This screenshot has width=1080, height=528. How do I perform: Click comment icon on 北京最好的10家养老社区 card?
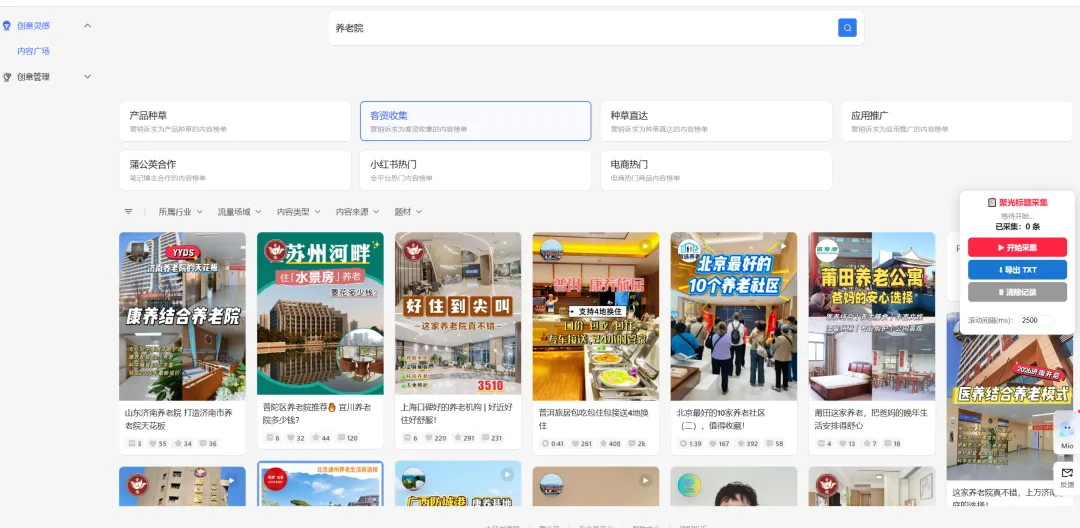click(769, 443)
